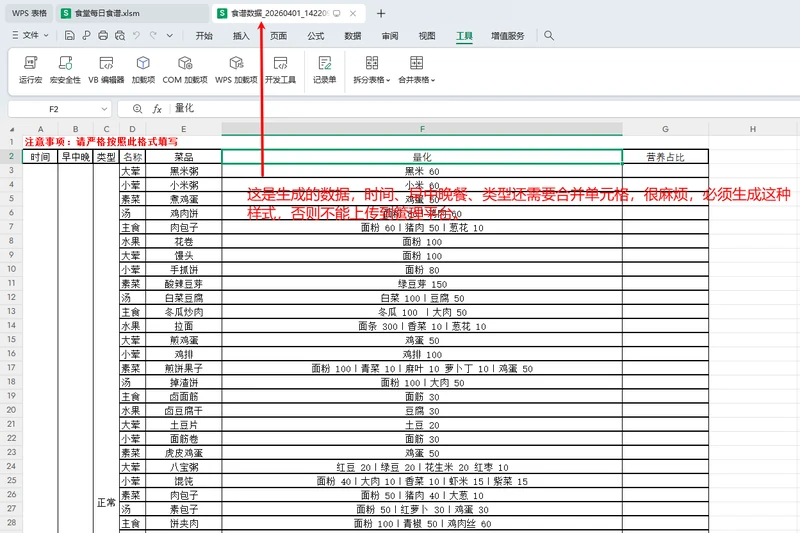
Task: Save the workbook with the save icon
Action: (70, 35)
